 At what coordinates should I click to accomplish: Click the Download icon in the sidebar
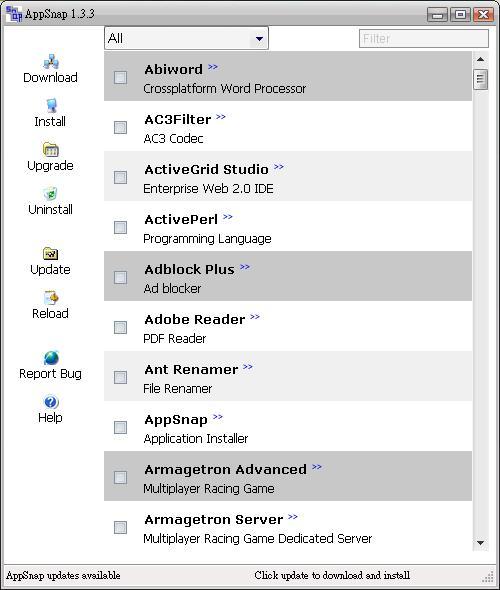[x=51, y=62]
